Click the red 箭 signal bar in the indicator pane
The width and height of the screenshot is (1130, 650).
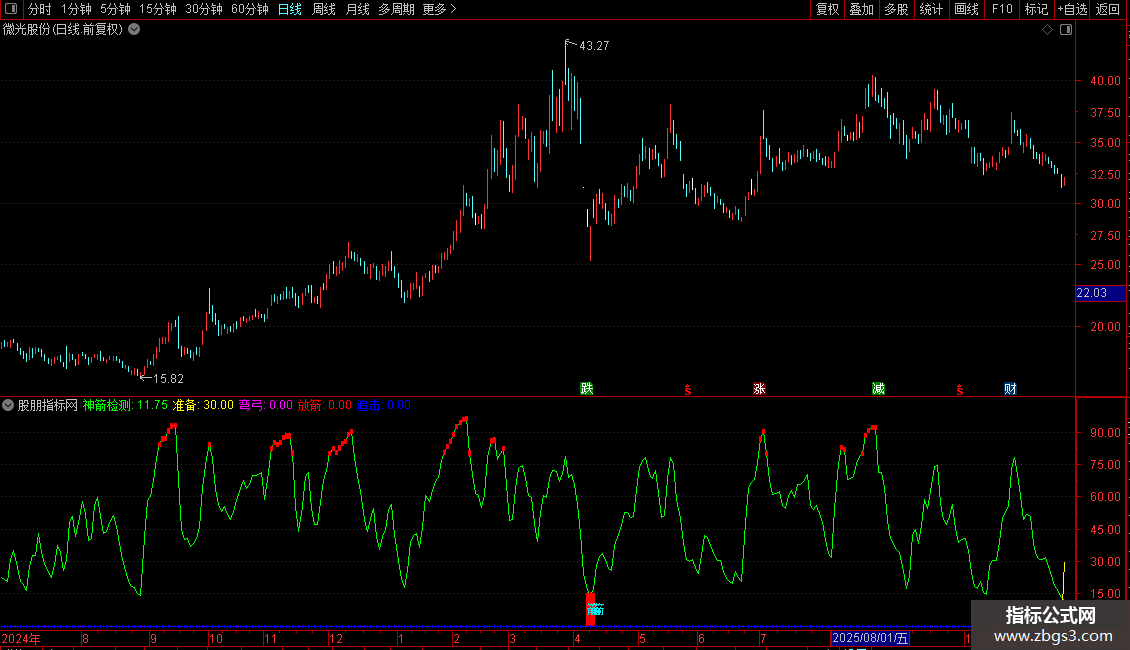[x=590, y=609]
